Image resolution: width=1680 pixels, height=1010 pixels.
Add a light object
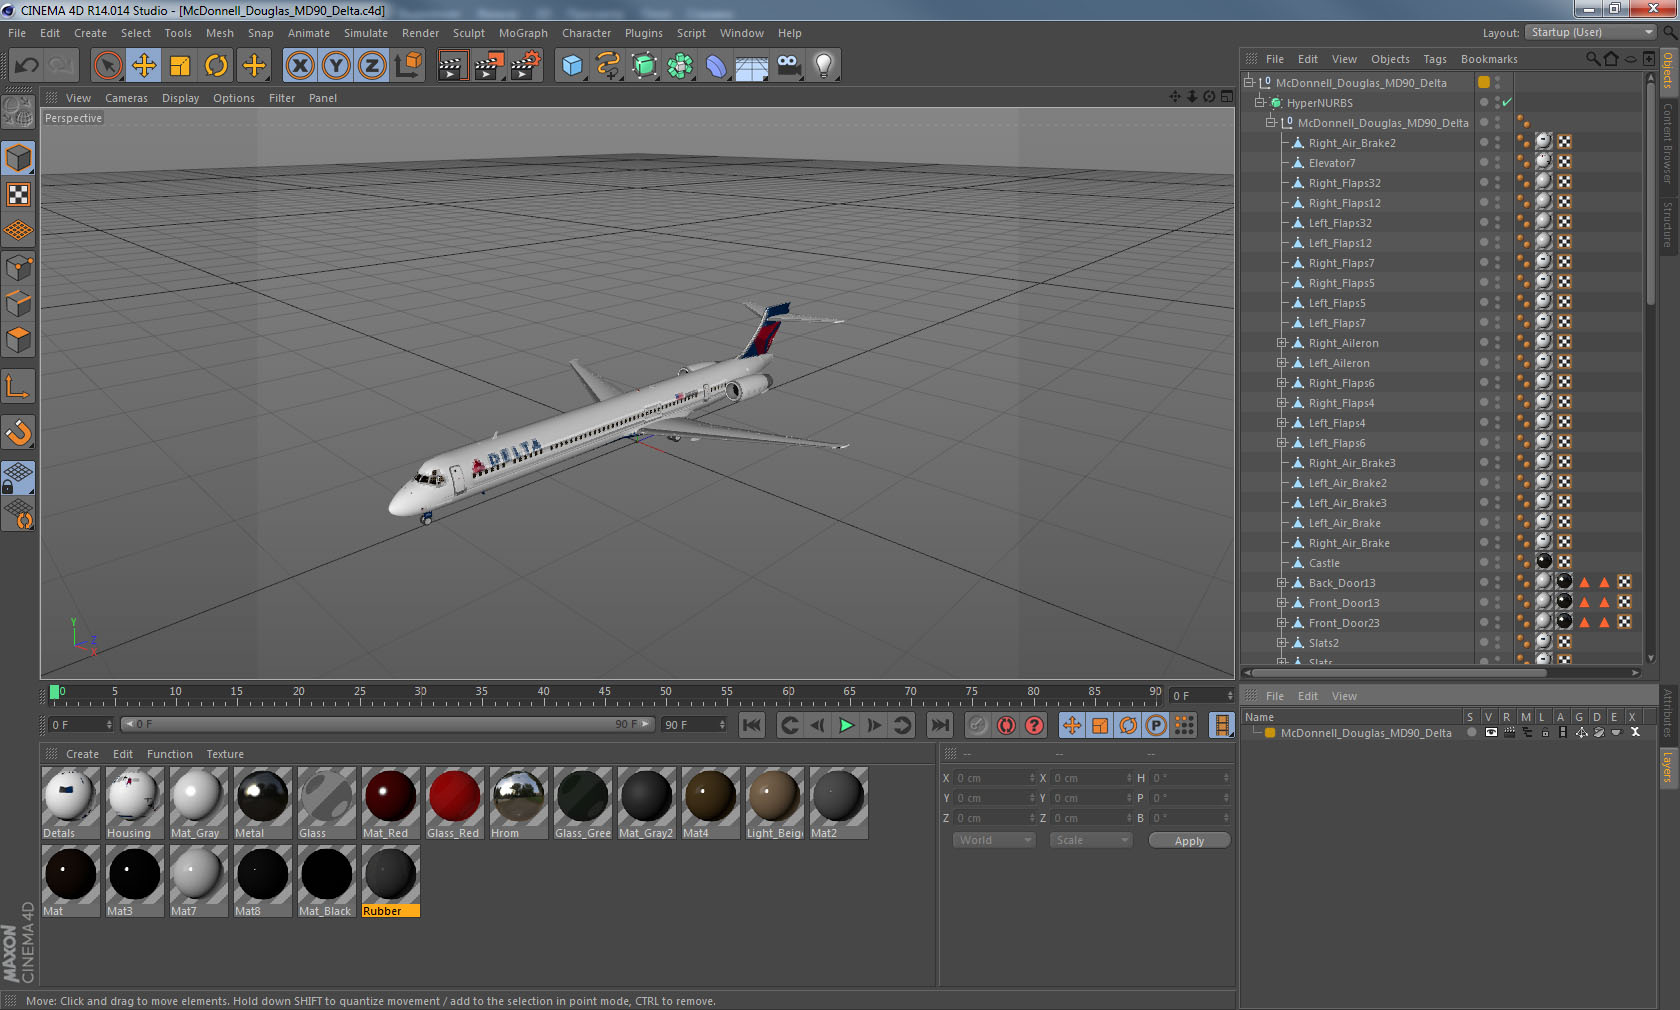[x=824, y=66]
